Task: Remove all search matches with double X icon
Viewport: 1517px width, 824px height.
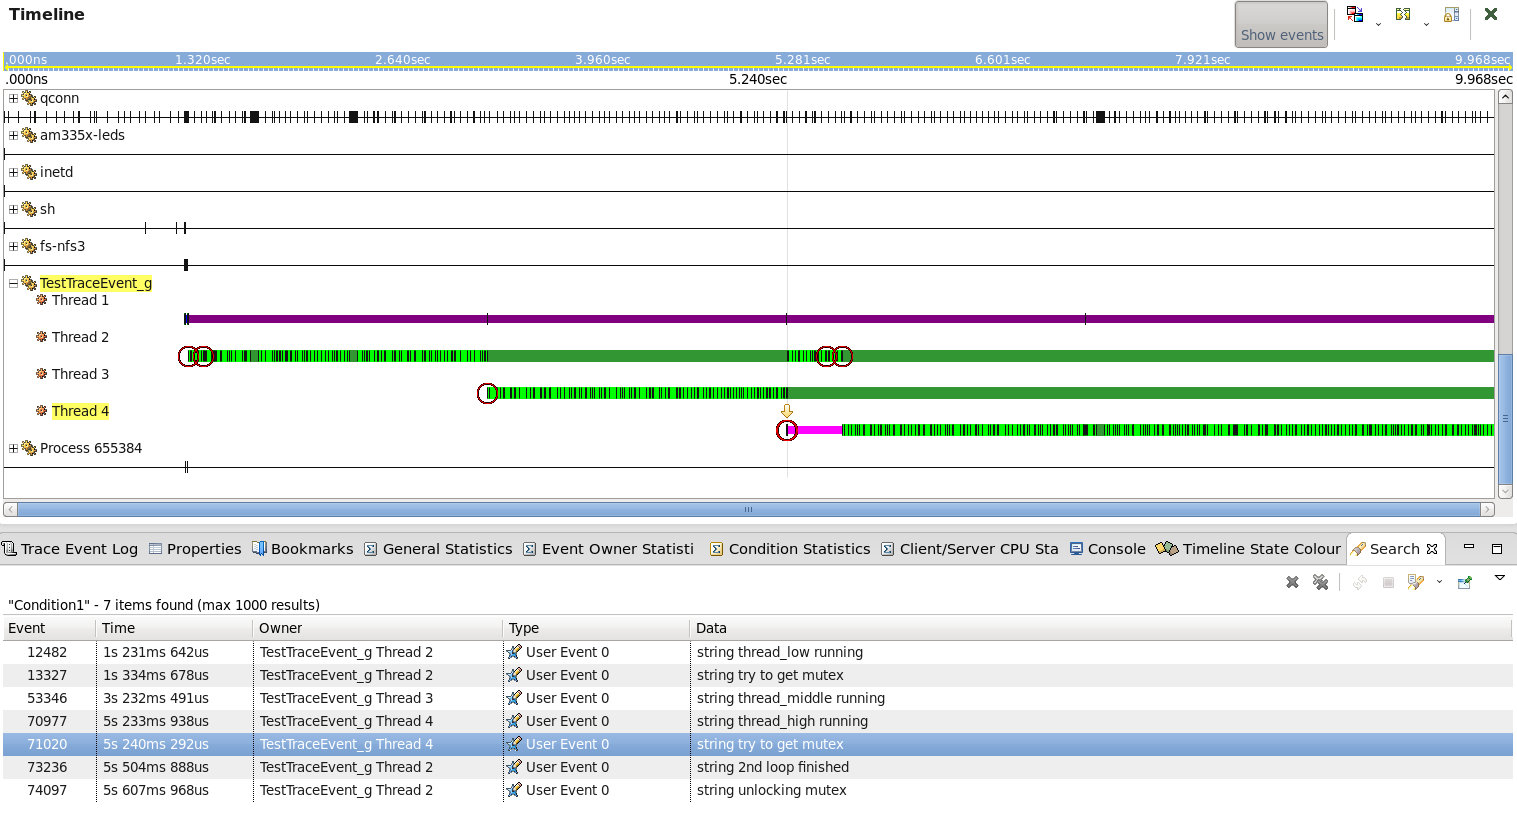Action: [x=1320, y=582]
